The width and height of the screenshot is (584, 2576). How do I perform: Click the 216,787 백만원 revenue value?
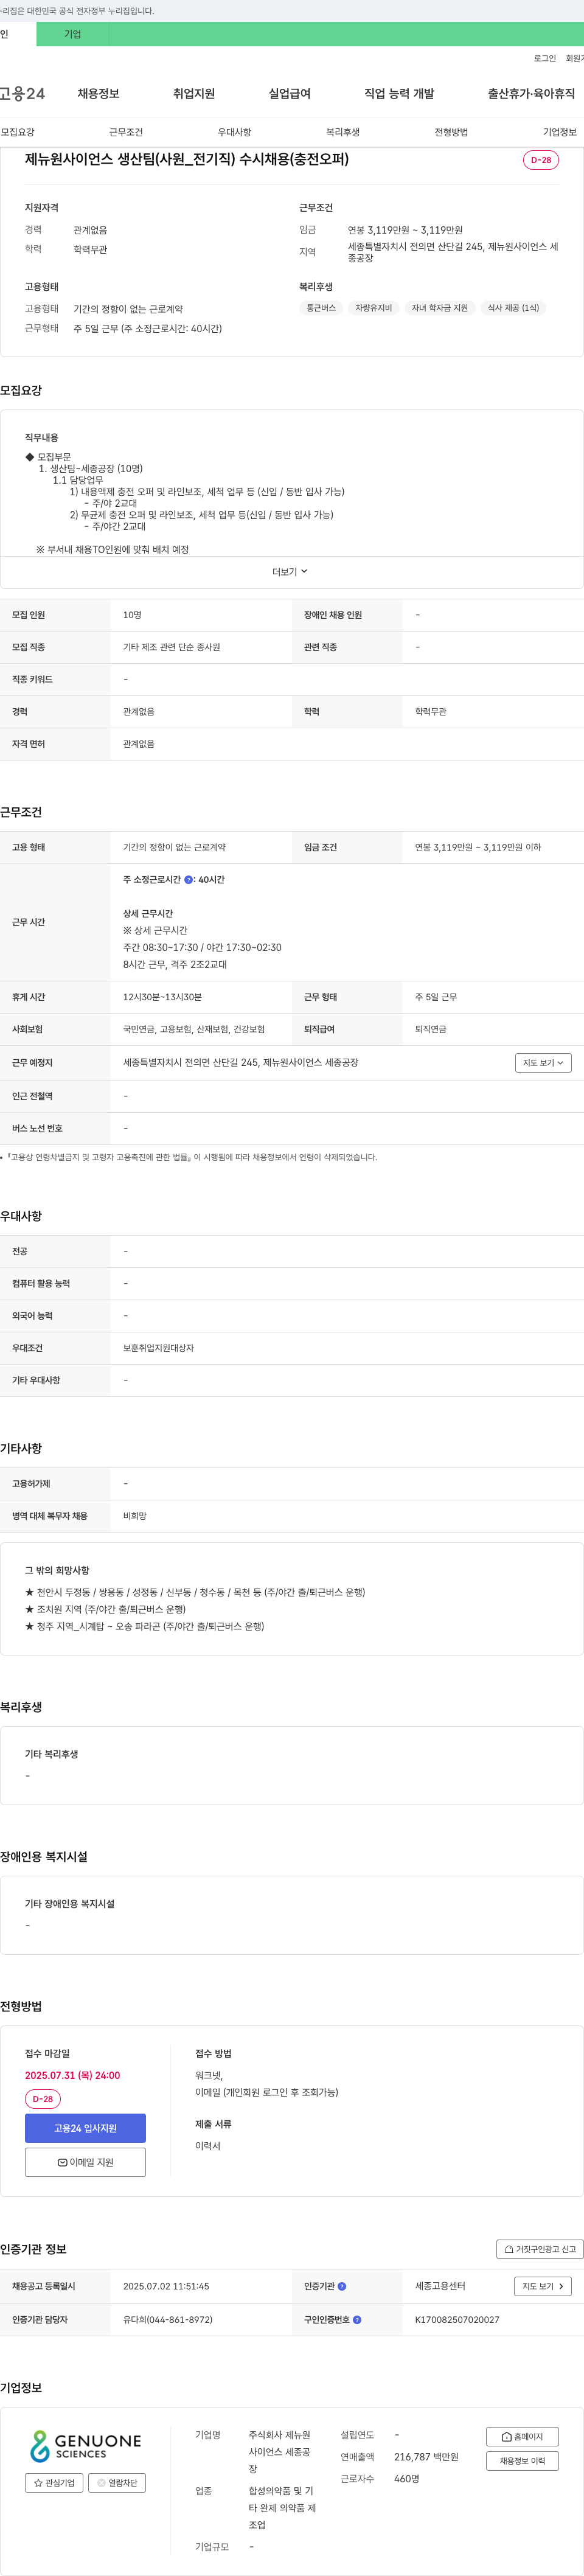tap(426, 2457)
